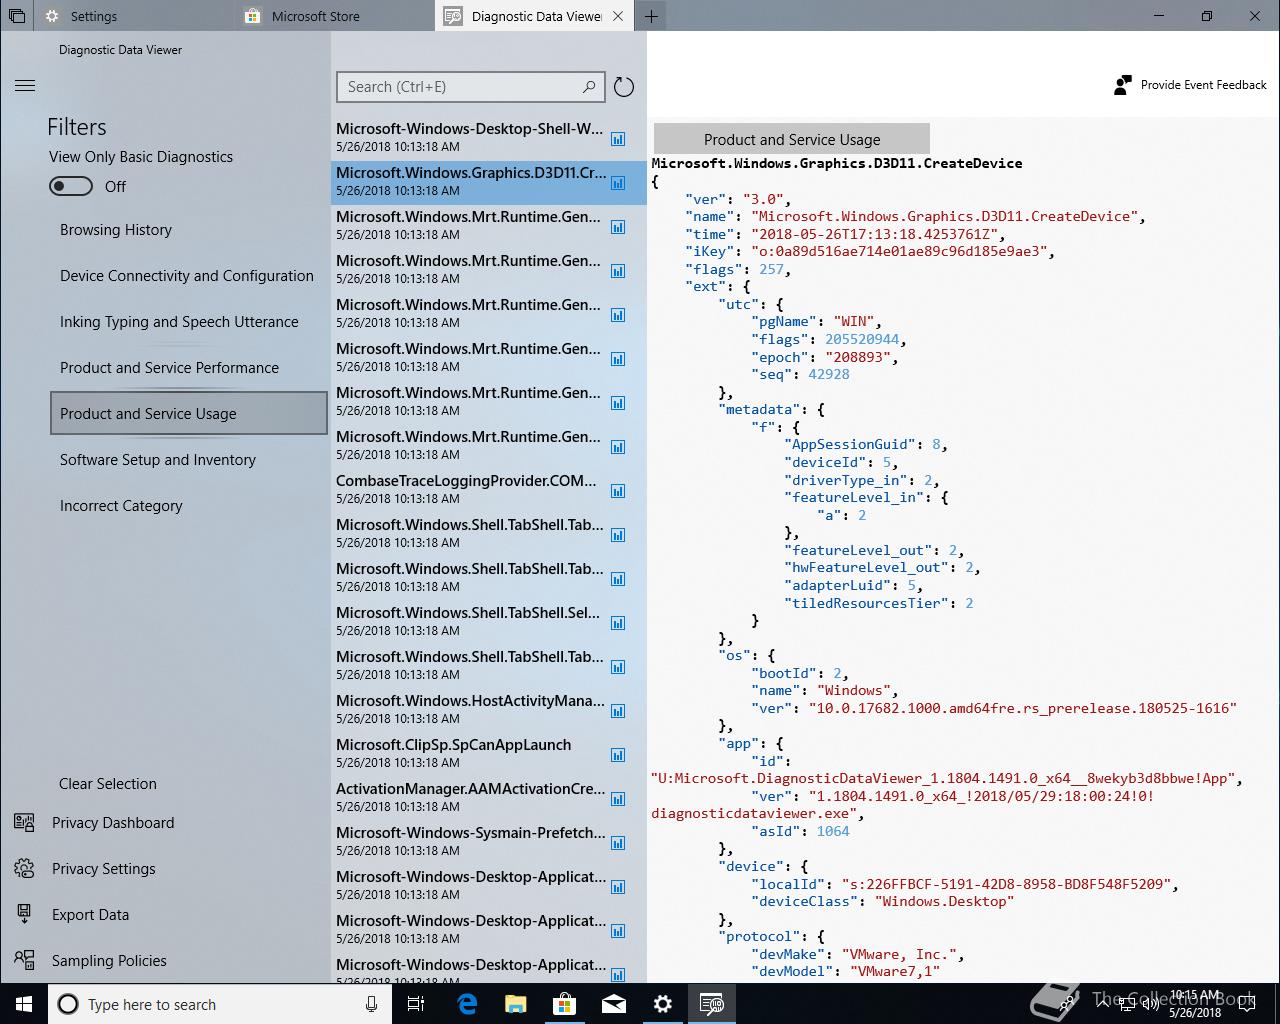Click chart icon beside CombaseTraceLoggingProvider event
This screenshot has height=1024, width=1280.
[618, 491]
